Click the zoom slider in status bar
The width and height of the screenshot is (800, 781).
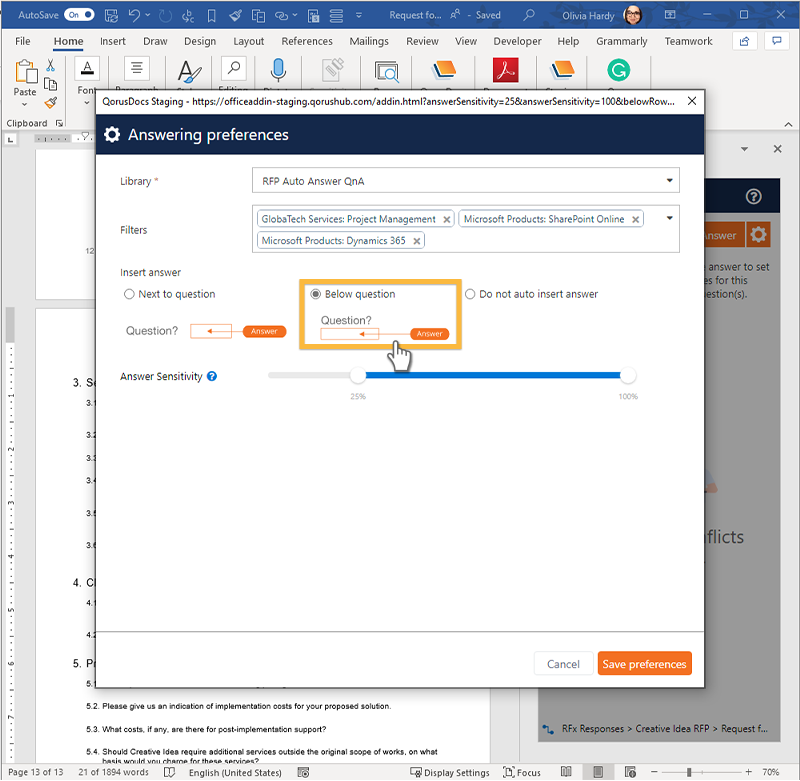pyautogui.click(x=702, y=772)
